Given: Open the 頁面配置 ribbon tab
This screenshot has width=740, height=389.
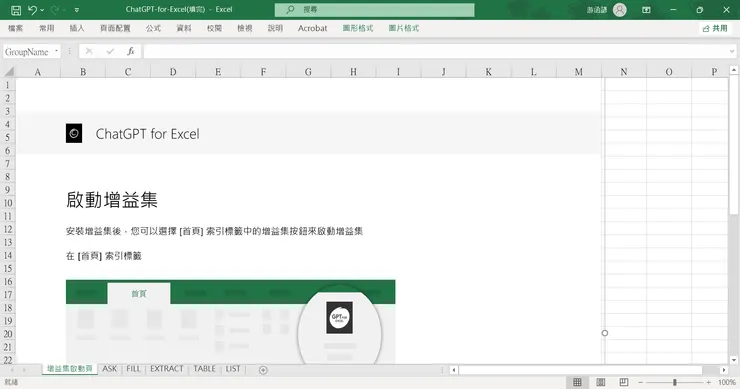Looking at the screenshot, I should pyautogui.click(x=115, y=28).
